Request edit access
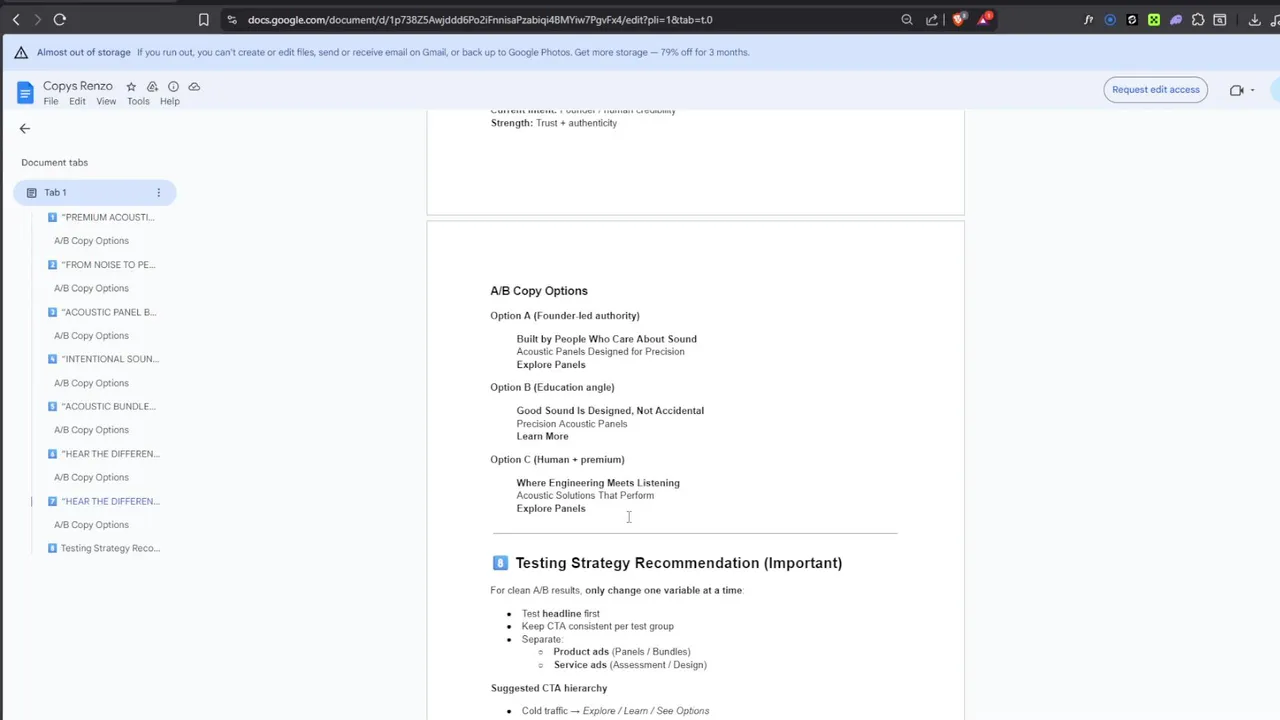Viewport: 1280px width, 720px height. [x=1155, y=89]
